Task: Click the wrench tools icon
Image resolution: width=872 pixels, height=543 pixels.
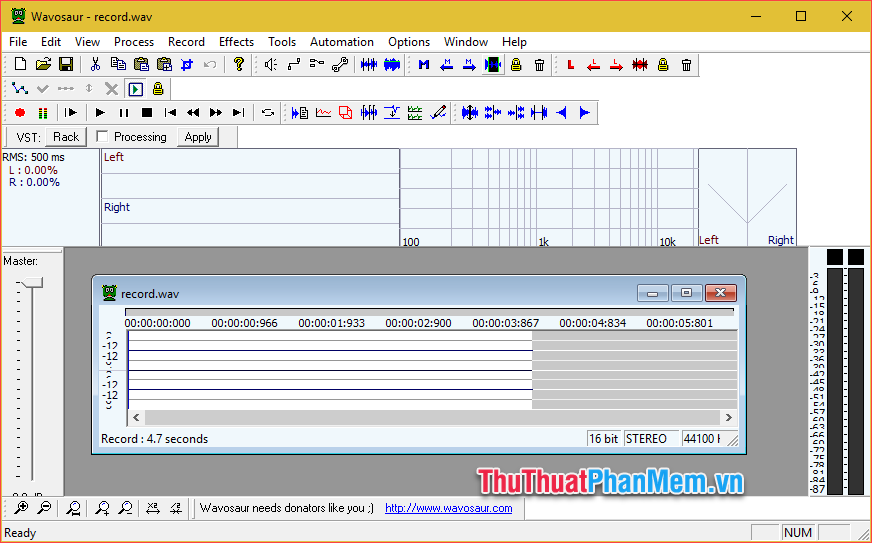Action: click(340, 65)
